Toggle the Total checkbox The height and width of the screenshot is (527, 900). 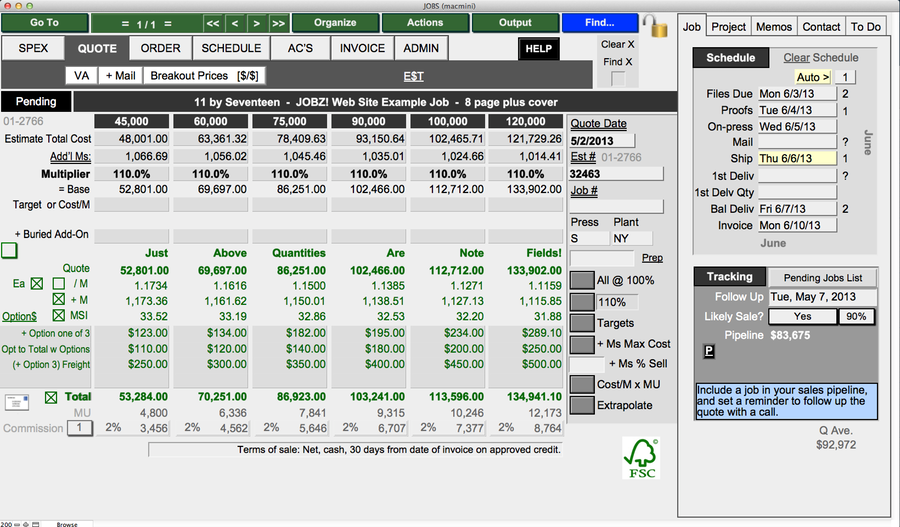52,398
